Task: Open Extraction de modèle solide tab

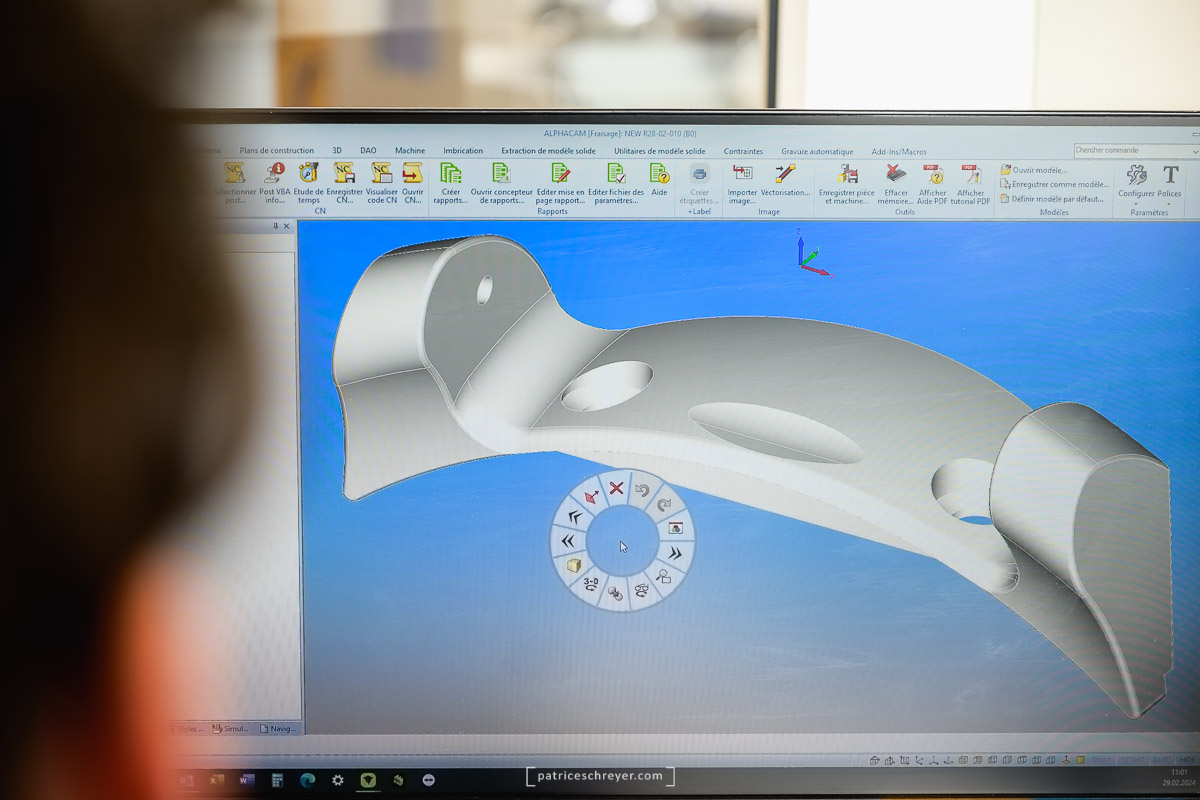Action: (548, 151)
